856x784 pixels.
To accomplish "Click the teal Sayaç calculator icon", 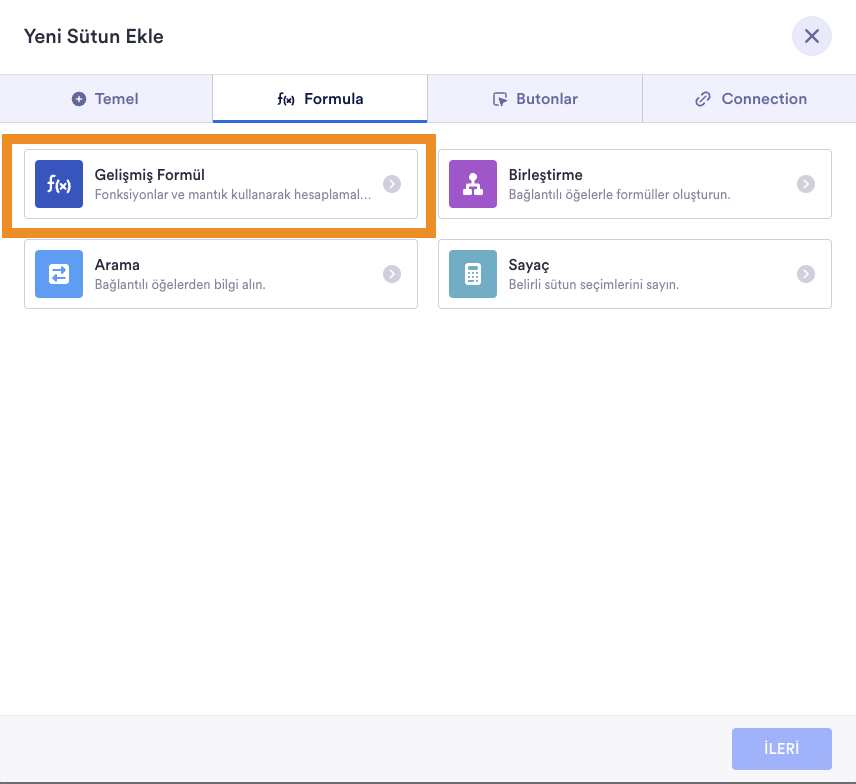I will pos(473,274).
